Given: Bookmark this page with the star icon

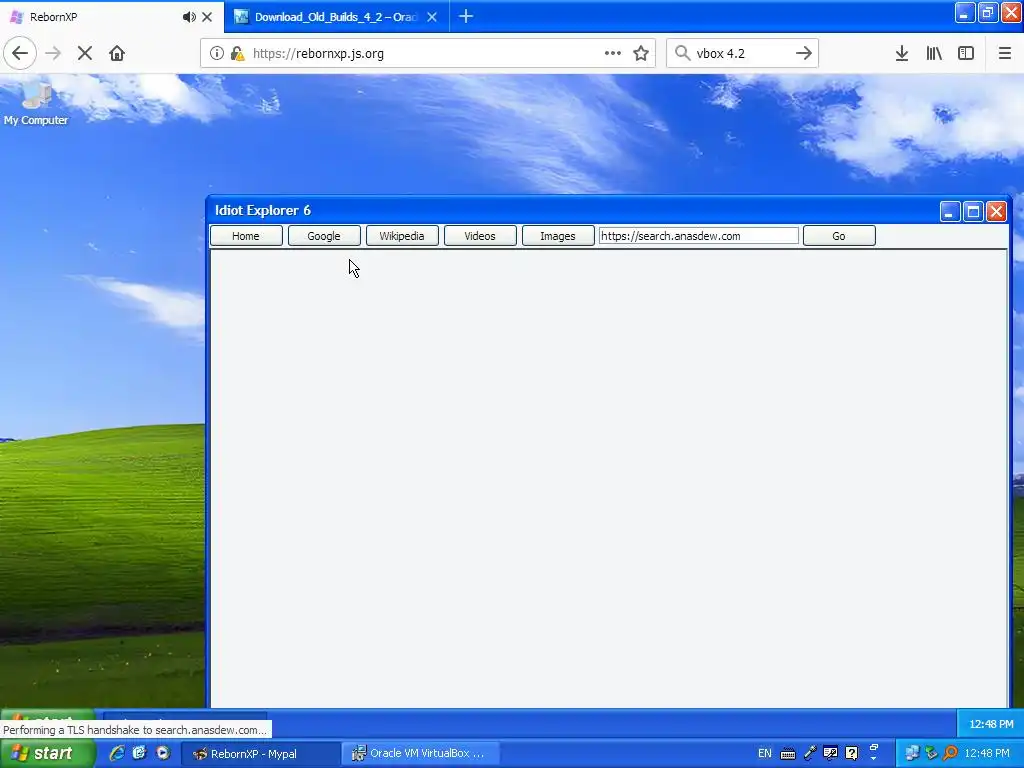Looking at the screenshot, I should (x=641, y=53).
